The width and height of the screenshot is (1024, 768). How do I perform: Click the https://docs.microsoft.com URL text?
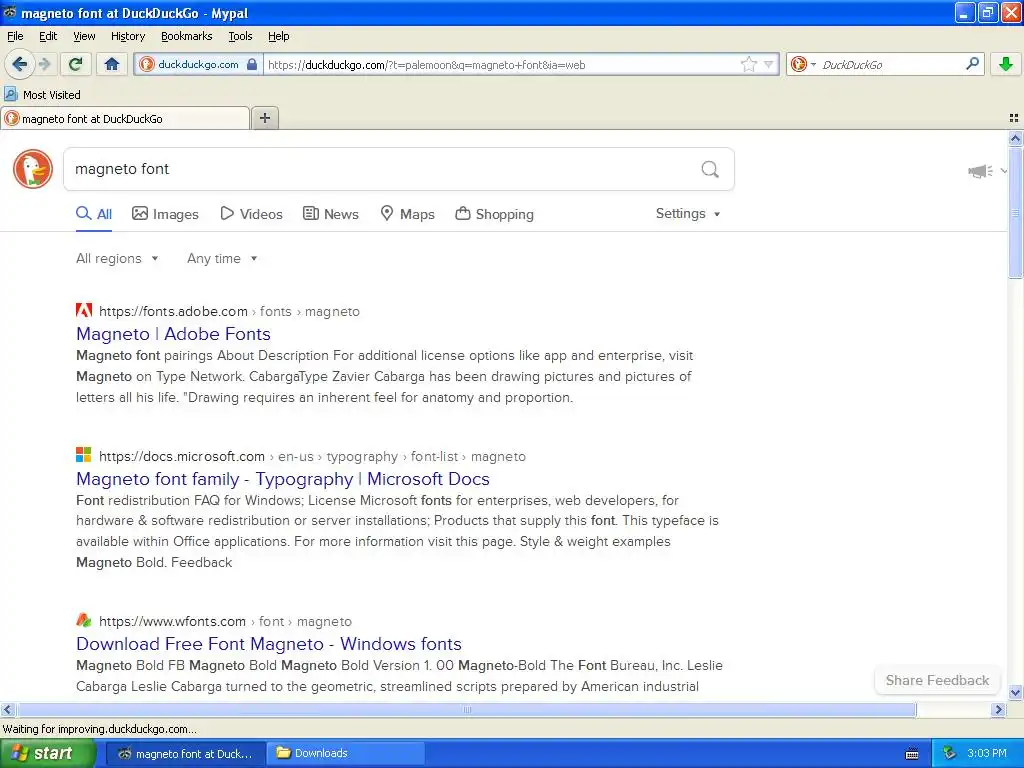pos(182,456)
